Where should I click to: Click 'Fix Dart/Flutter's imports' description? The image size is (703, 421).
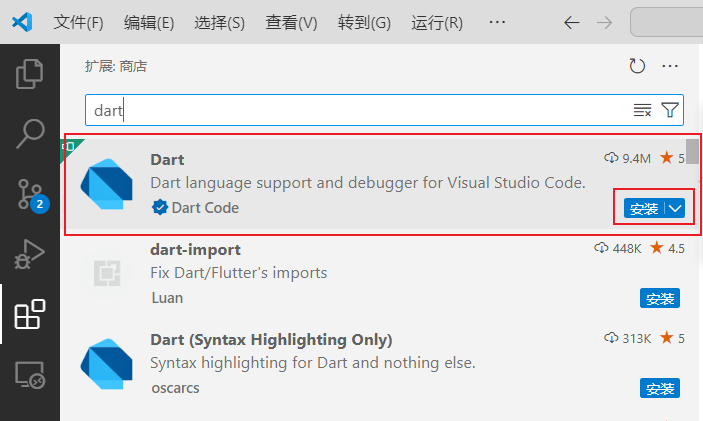coord(239,273)
